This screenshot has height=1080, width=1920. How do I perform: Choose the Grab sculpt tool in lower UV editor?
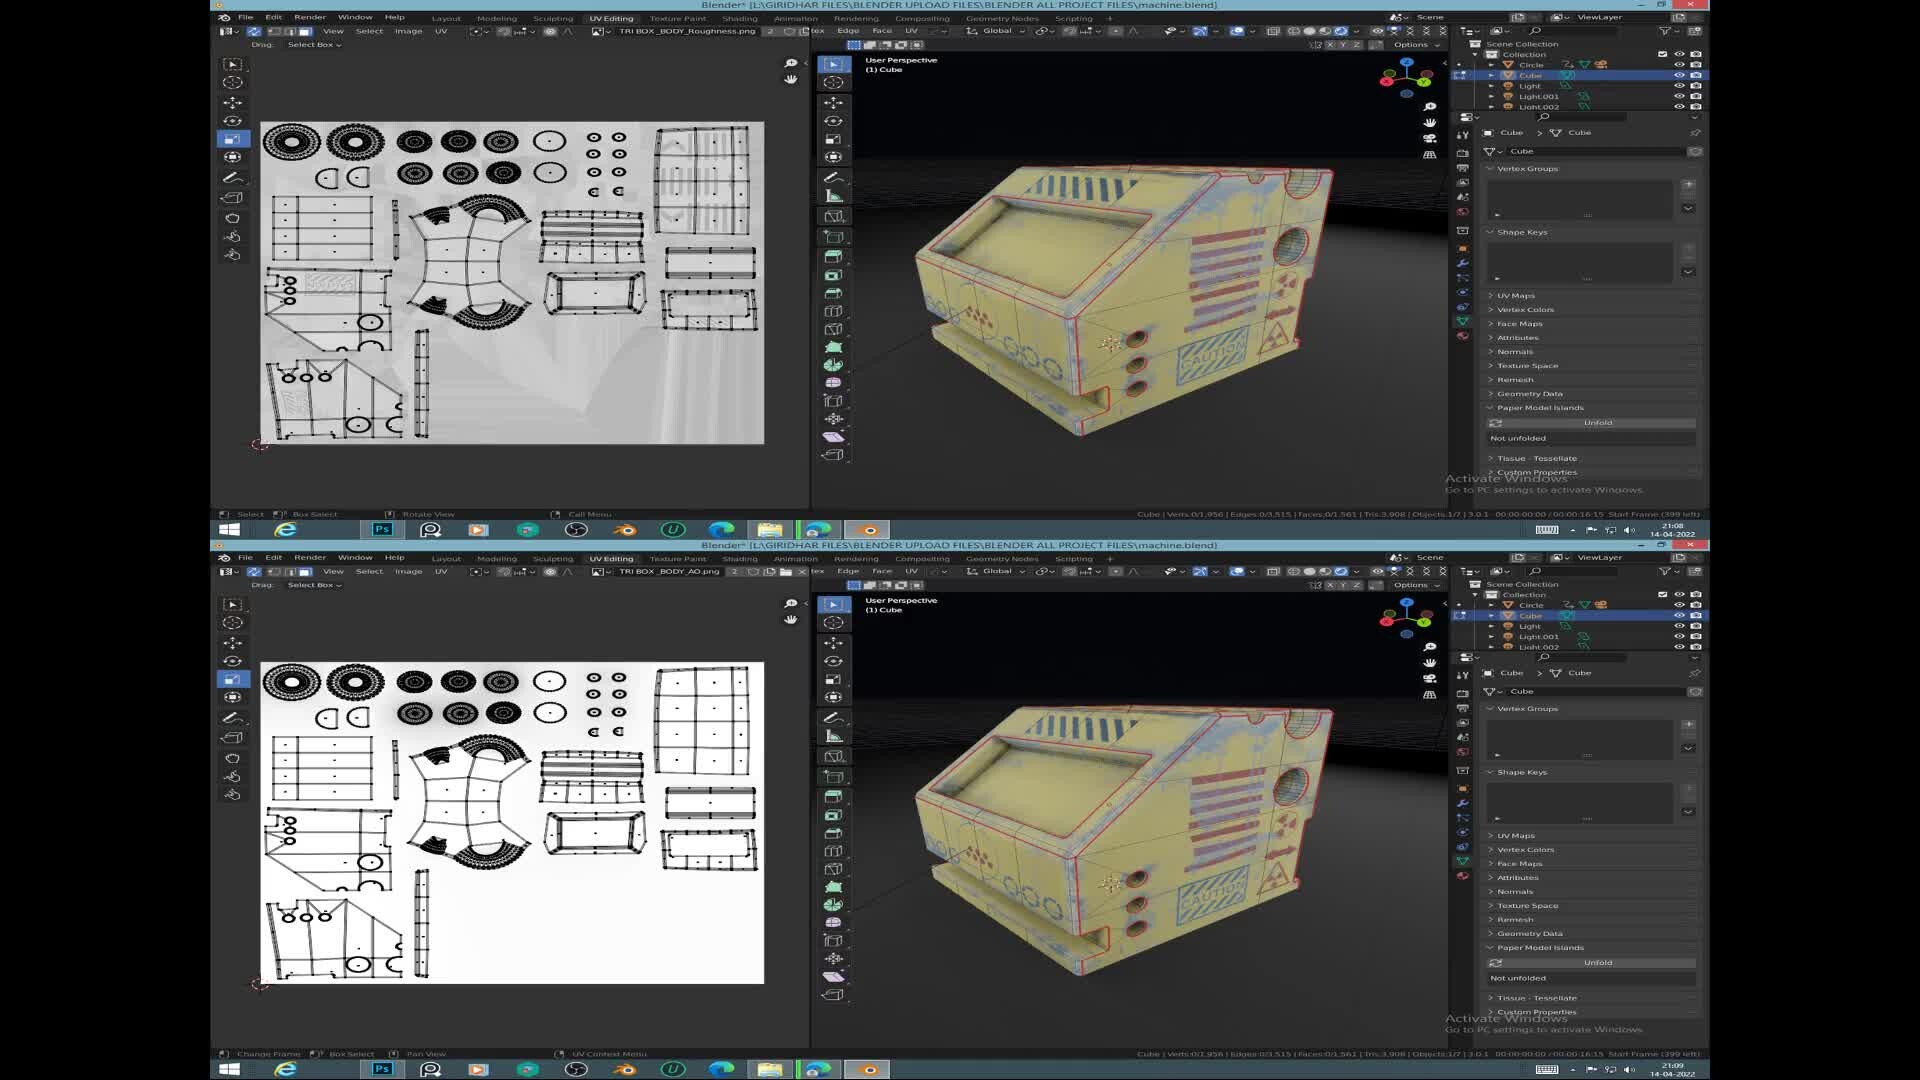tap(232, 758)
